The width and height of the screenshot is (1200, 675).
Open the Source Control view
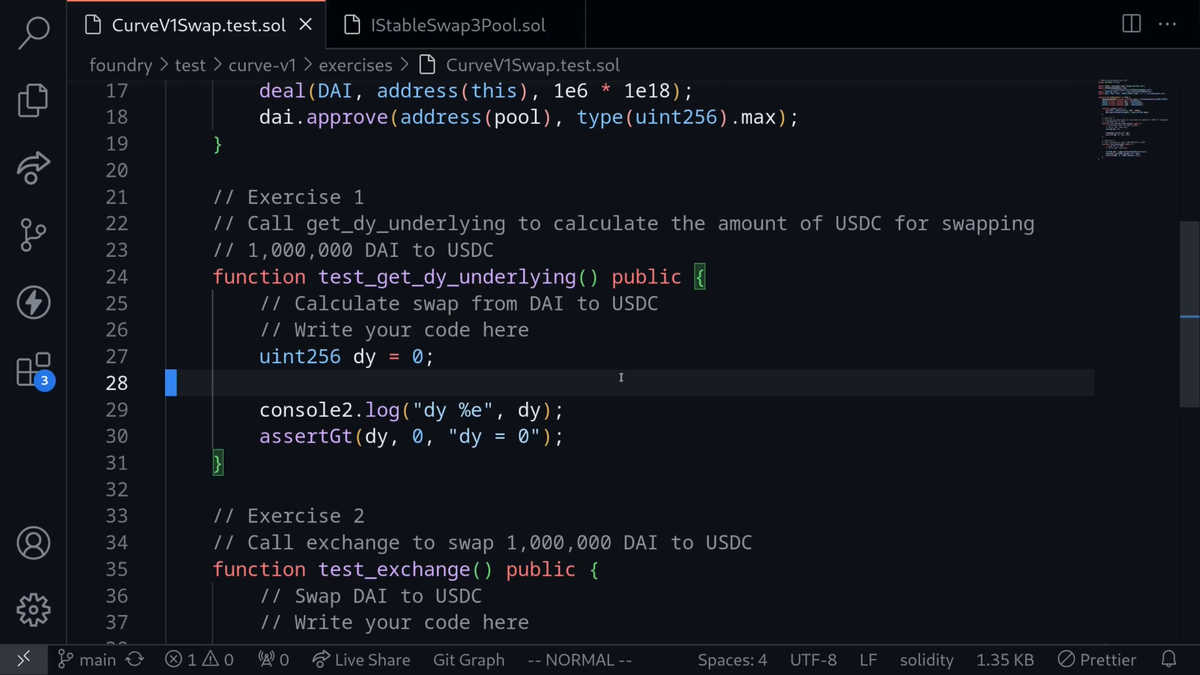(33, 235)
